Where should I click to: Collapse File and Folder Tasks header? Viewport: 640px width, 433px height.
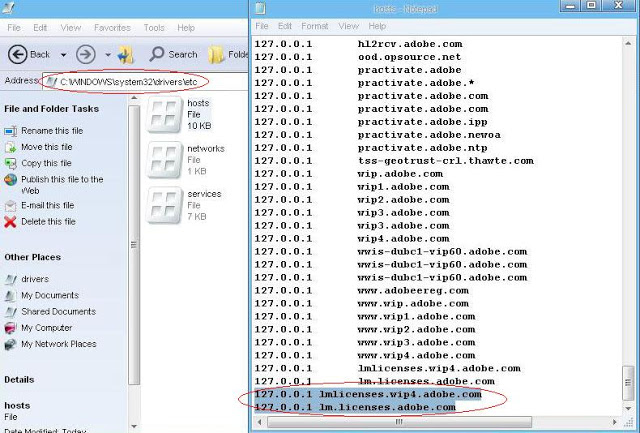(x=51, y=109)
